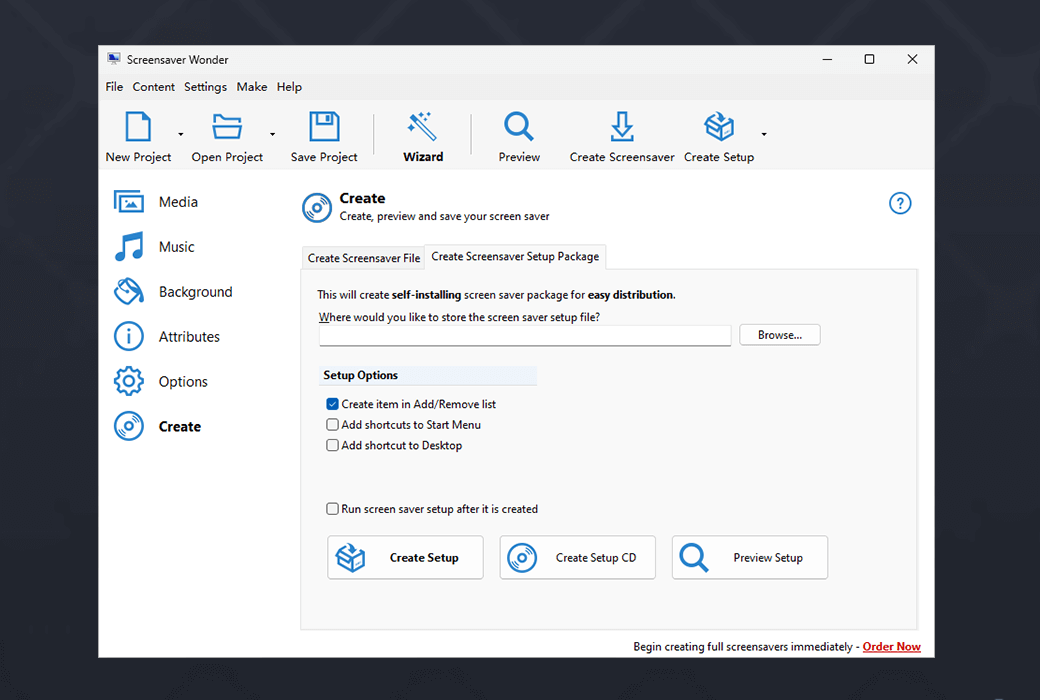Image resolution: width=1040 pixels, height=700 pixels.
Task: Open the Make menu
Action: pyautogui.click(x=252, y=87)
